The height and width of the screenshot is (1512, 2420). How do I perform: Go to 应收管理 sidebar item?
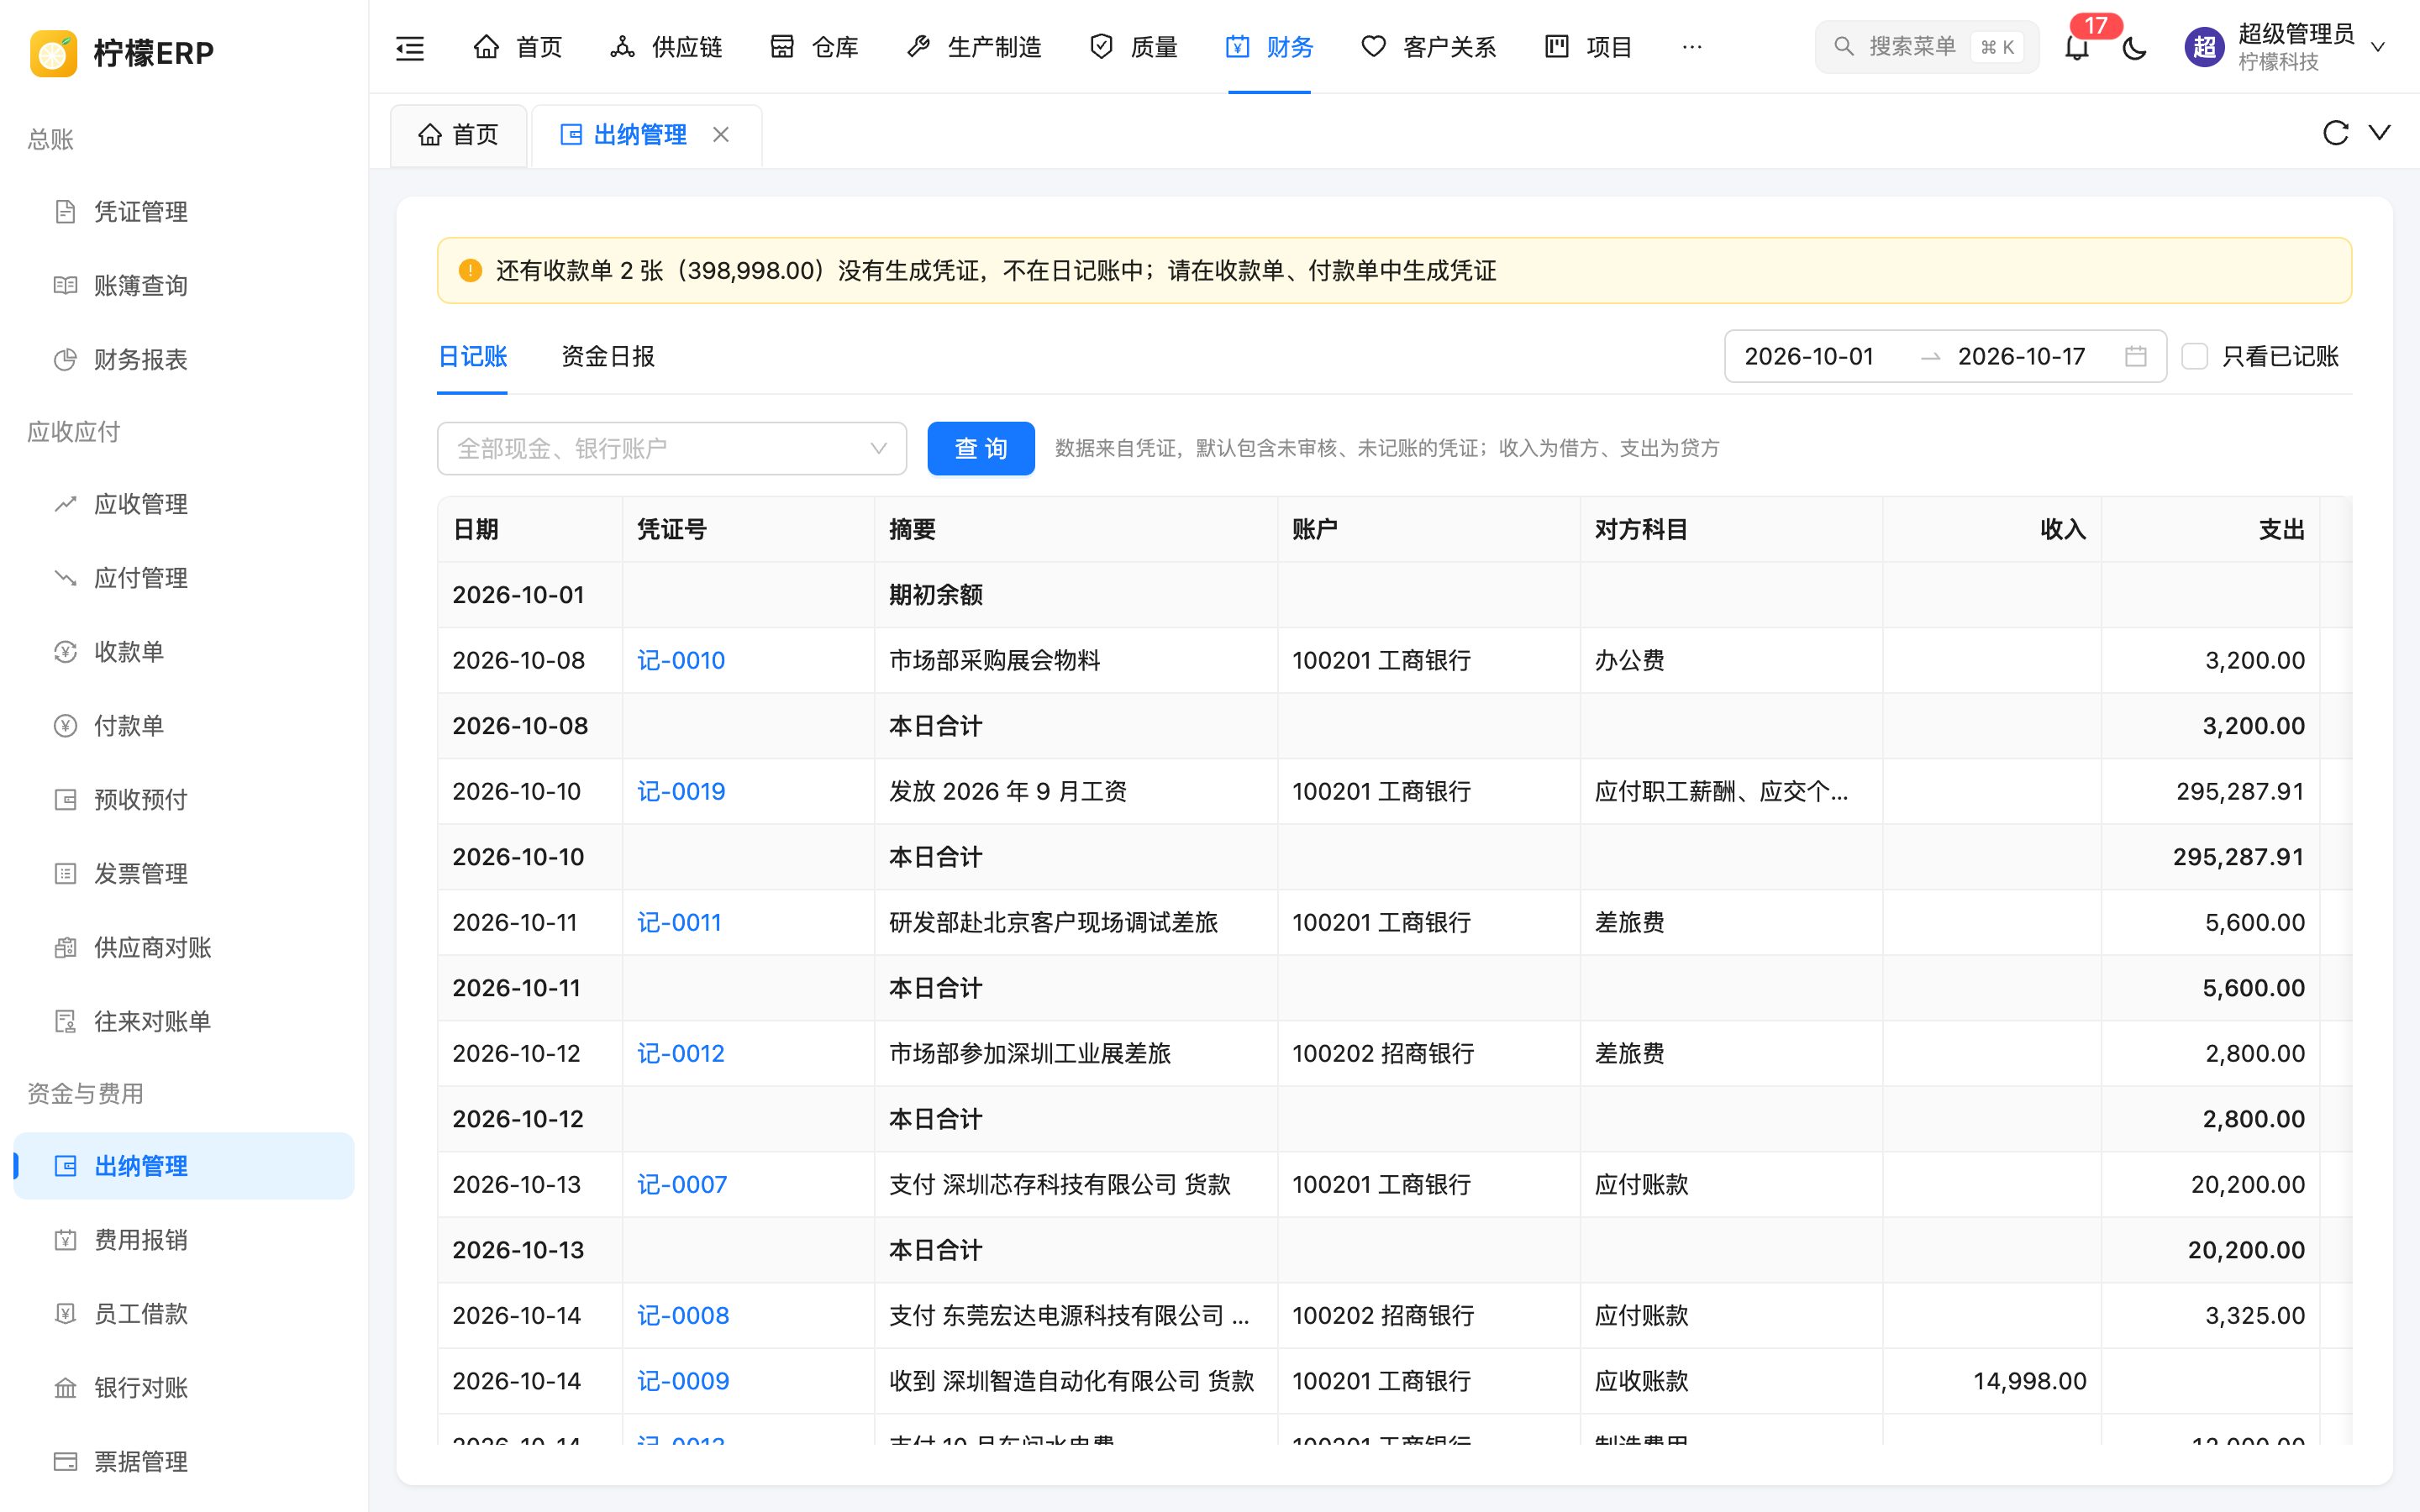pyautogui.click(x=184, y=504)
